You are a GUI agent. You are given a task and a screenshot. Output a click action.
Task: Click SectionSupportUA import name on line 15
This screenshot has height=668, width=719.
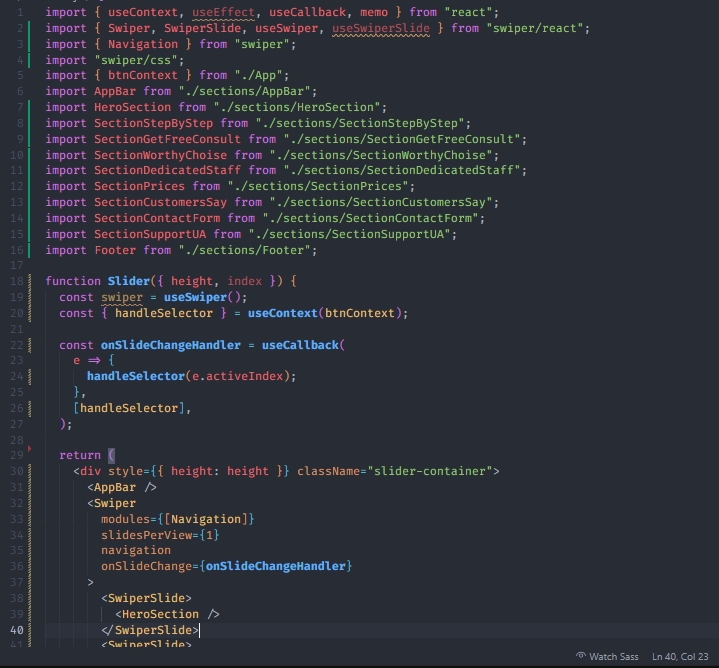point(150,234)
